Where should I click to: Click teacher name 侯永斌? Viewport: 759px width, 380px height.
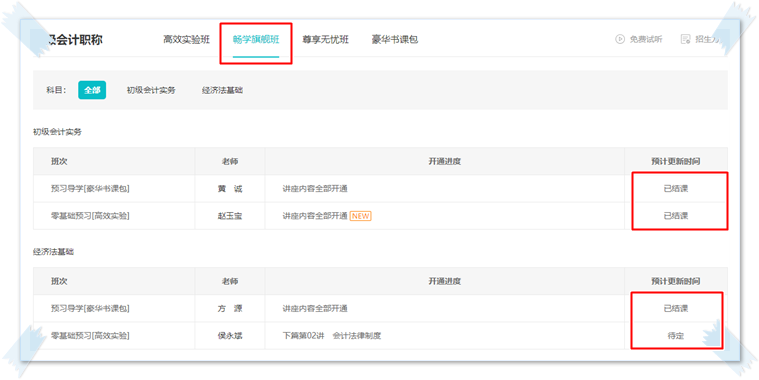tap(230, 335)
